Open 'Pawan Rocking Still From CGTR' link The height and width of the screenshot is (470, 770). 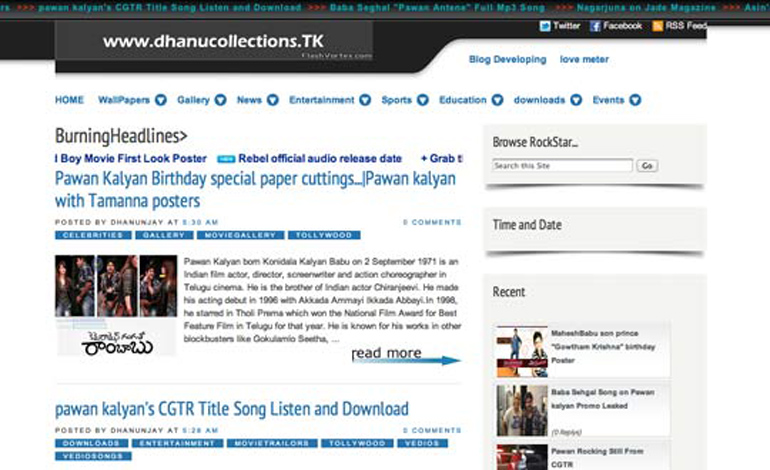[x=597, y=458]
